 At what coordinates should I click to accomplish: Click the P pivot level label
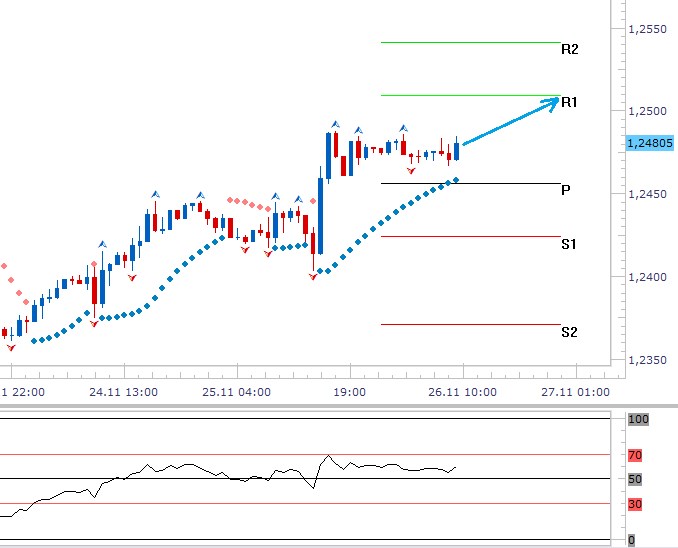pos(565,189)
